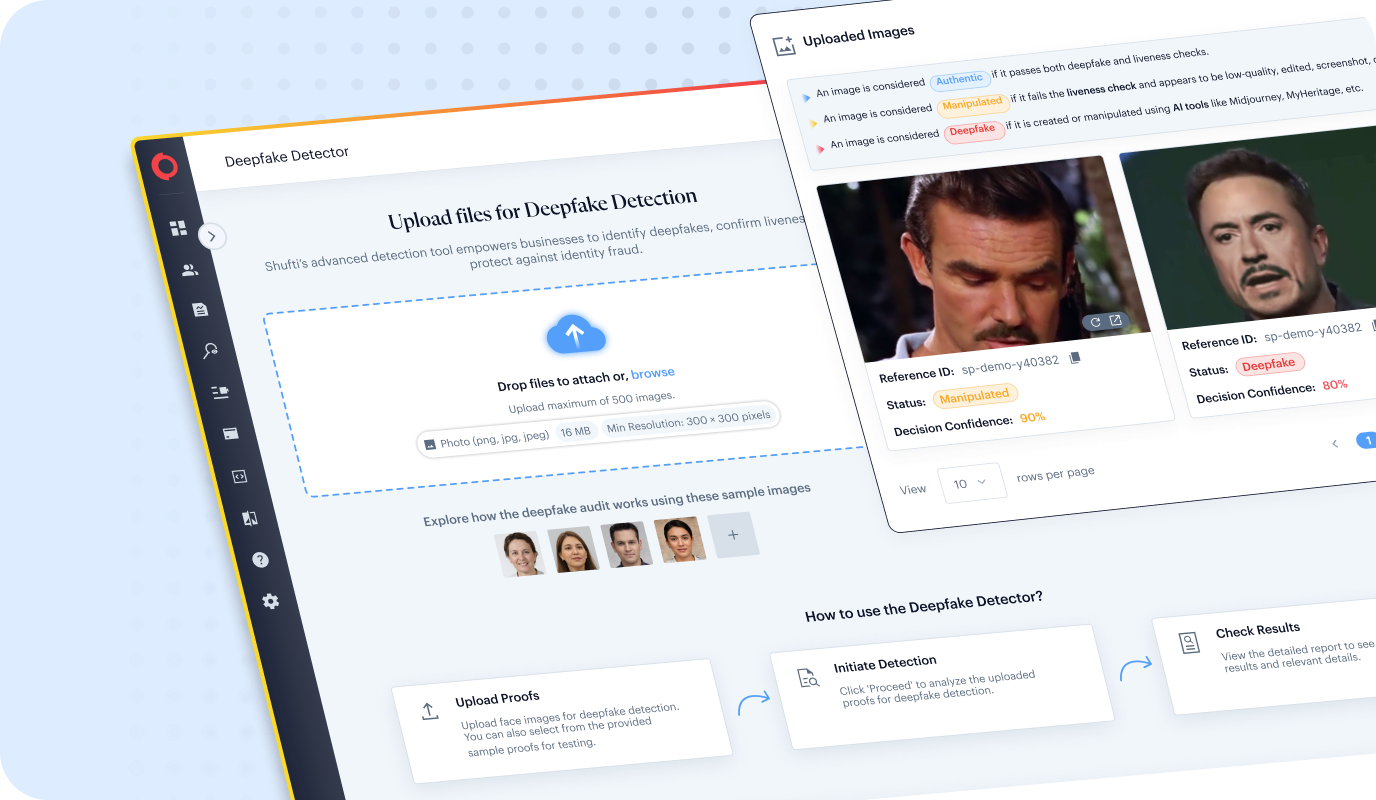Image resolution: width=1376 pixels, height=800 pixels.
Task: Click the Deepfake badge in the legend
Action: point(972,130)
